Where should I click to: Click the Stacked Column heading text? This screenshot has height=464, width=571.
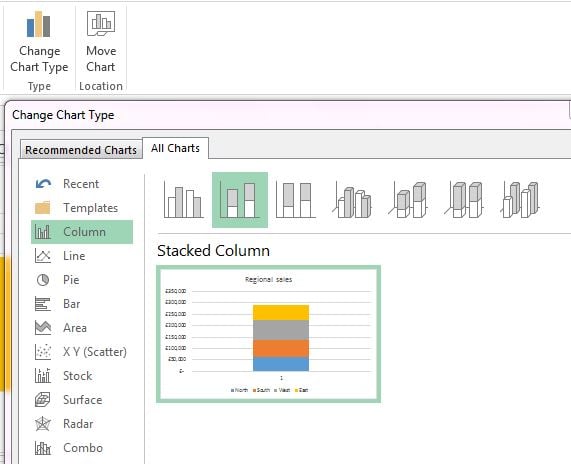[x=213, y=251]
